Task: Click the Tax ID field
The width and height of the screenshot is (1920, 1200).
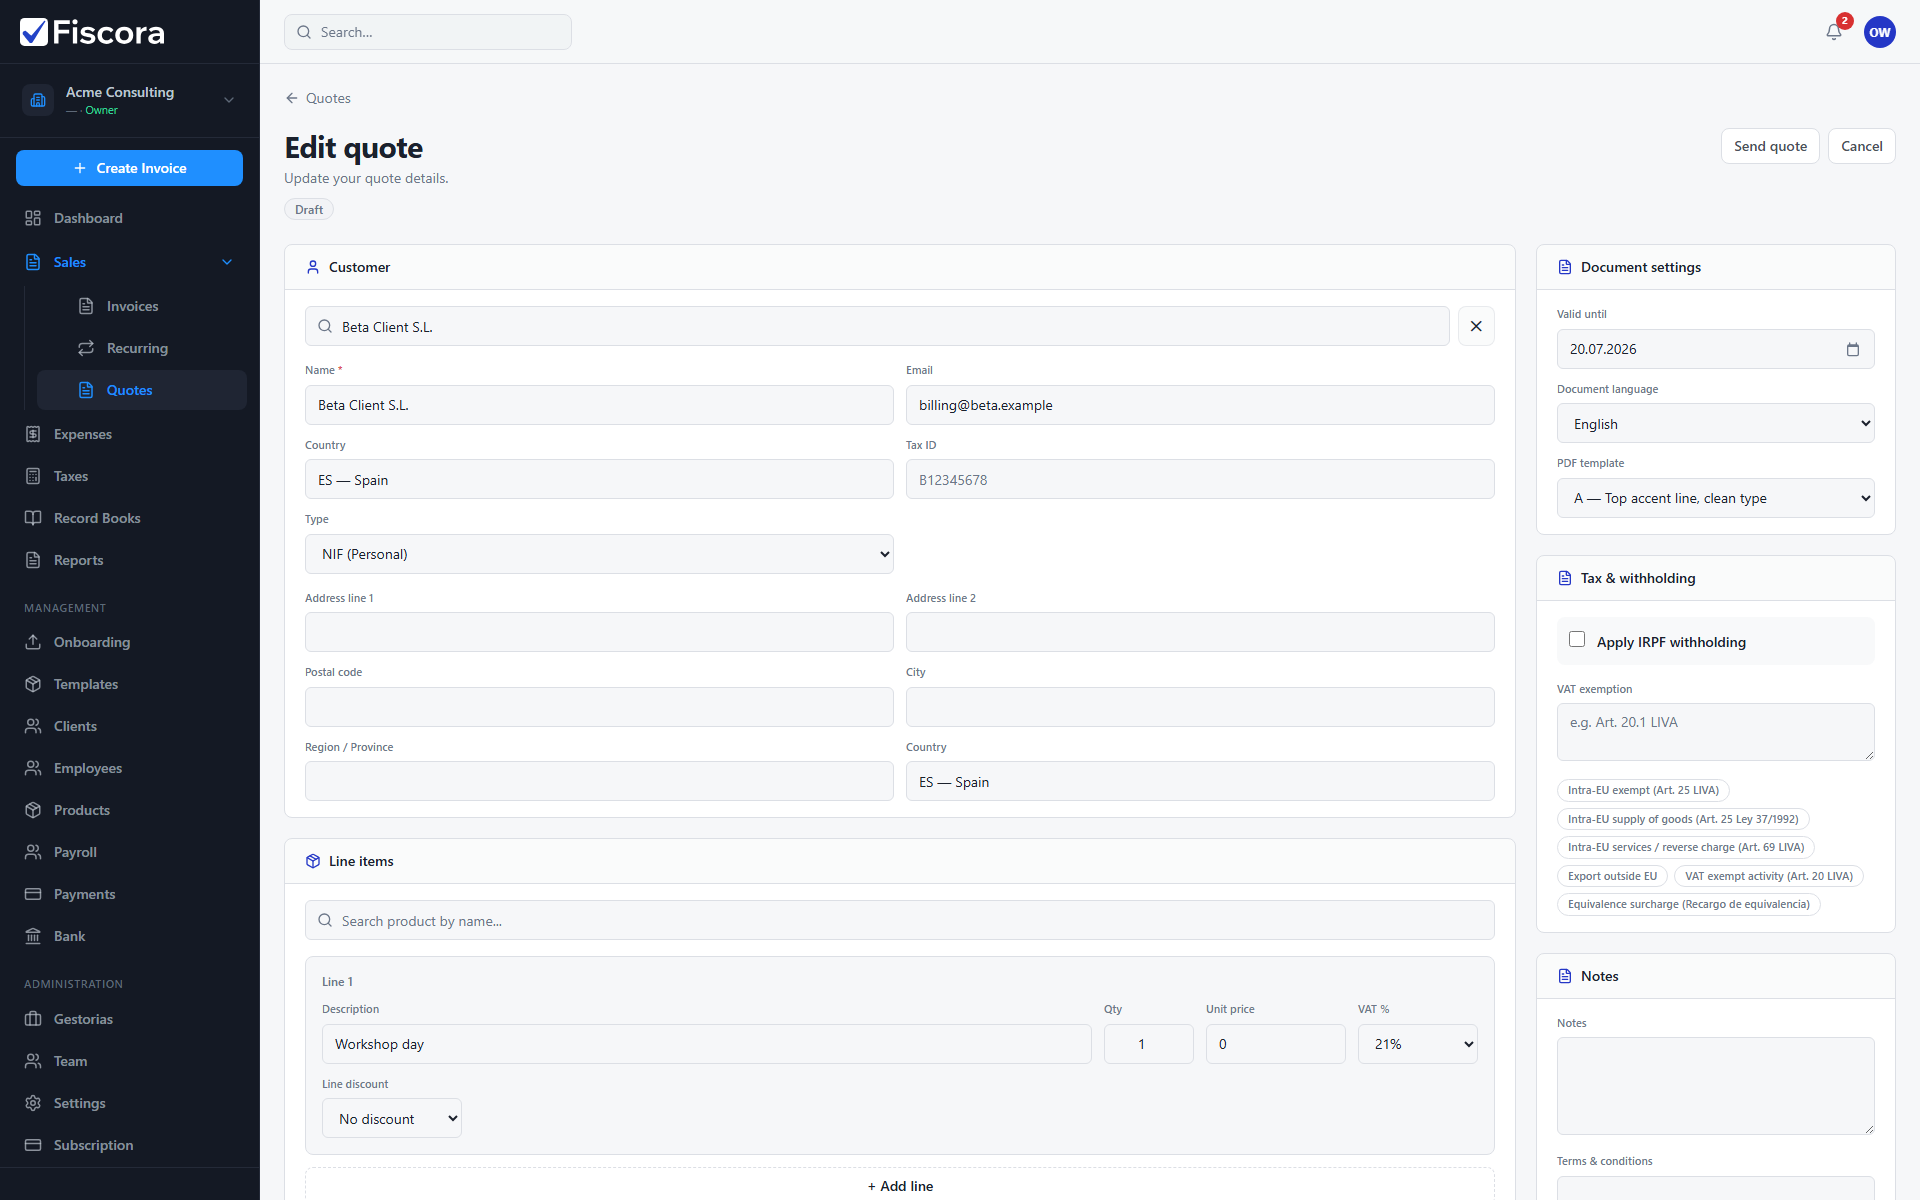Action: pos(1200,479)
